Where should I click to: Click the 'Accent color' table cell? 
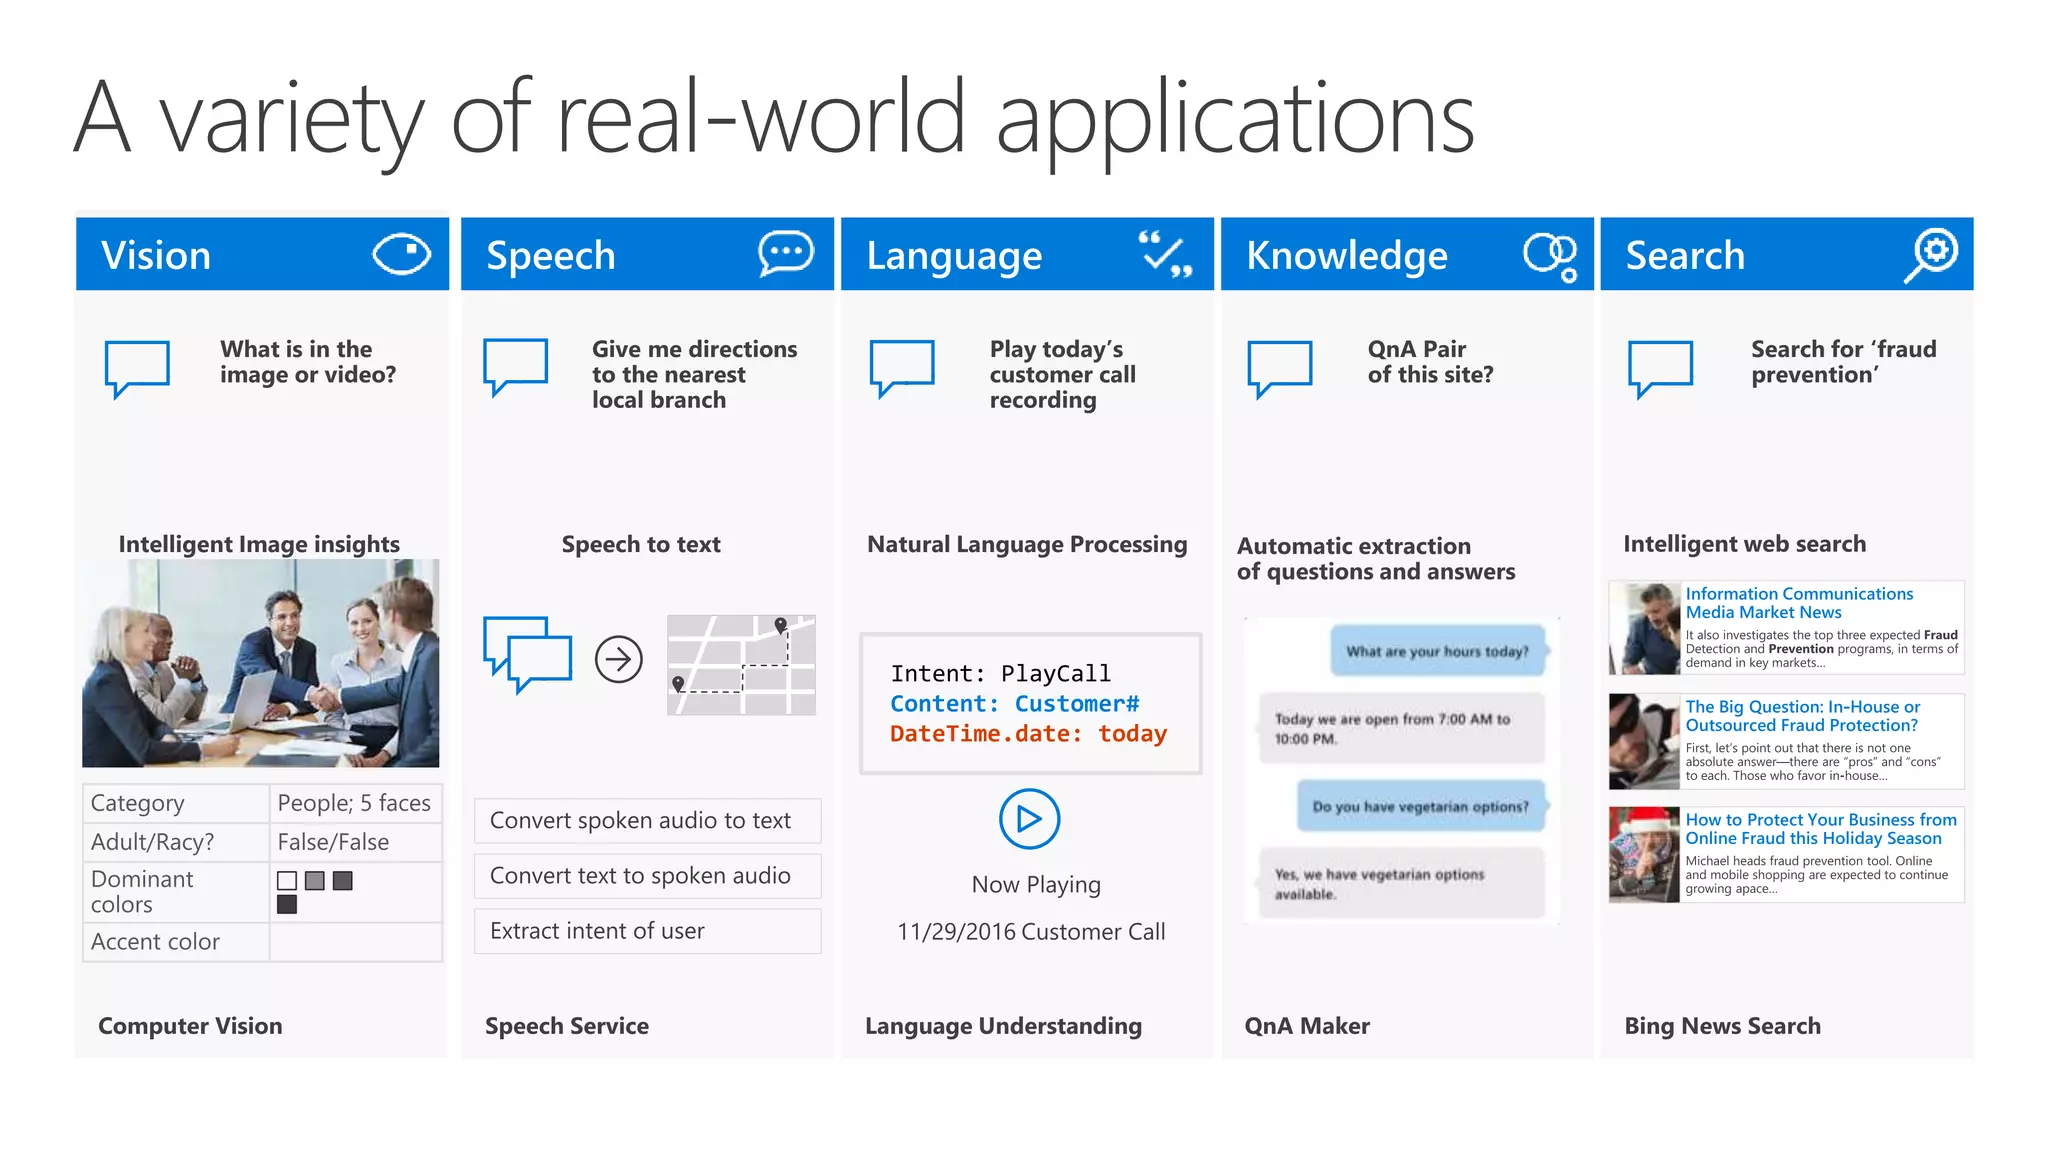point(176,942)
